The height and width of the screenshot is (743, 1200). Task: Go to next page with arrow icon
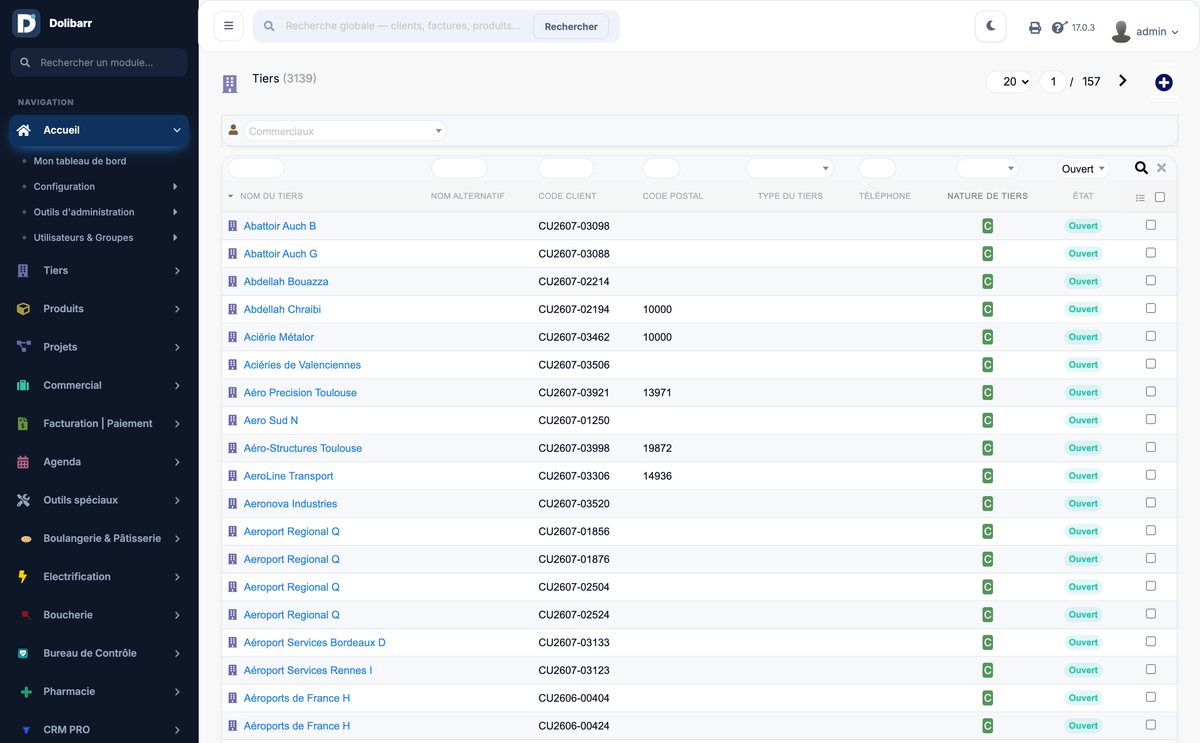pos(1123,81)
